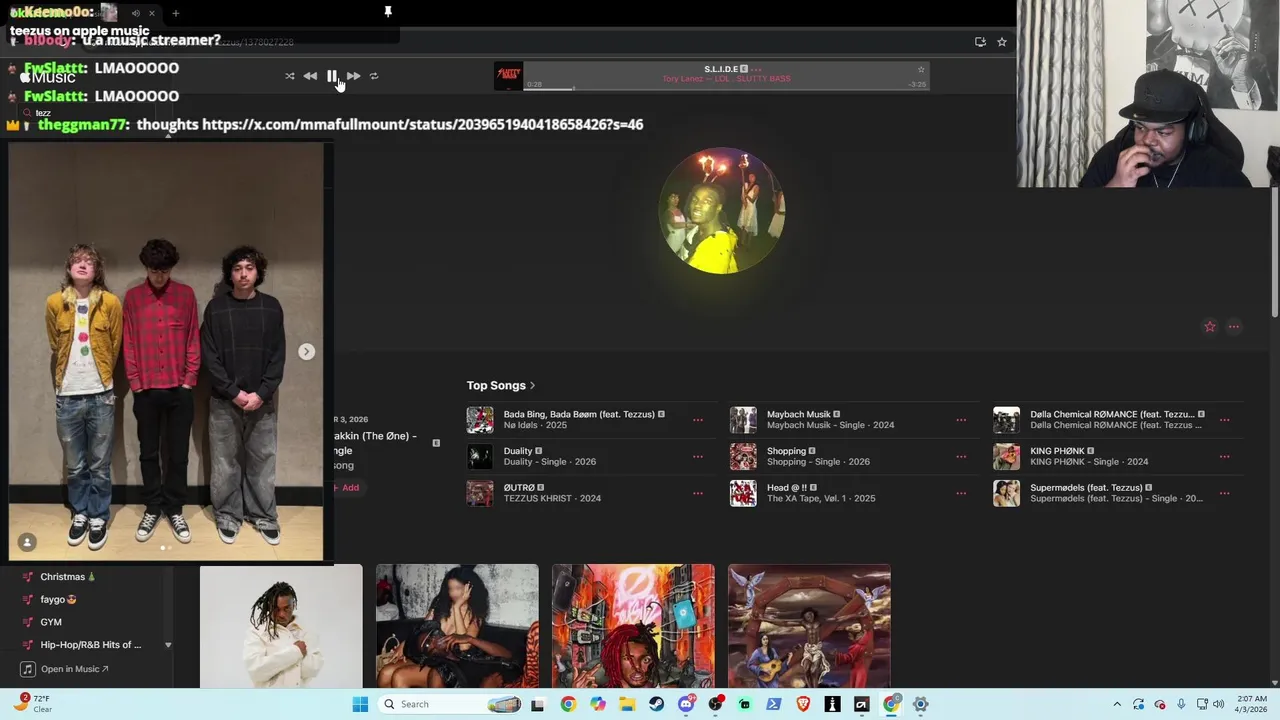1280x720 pixels.
Task: Show hidden system tray icons
Action: [x=1117, y=704]
